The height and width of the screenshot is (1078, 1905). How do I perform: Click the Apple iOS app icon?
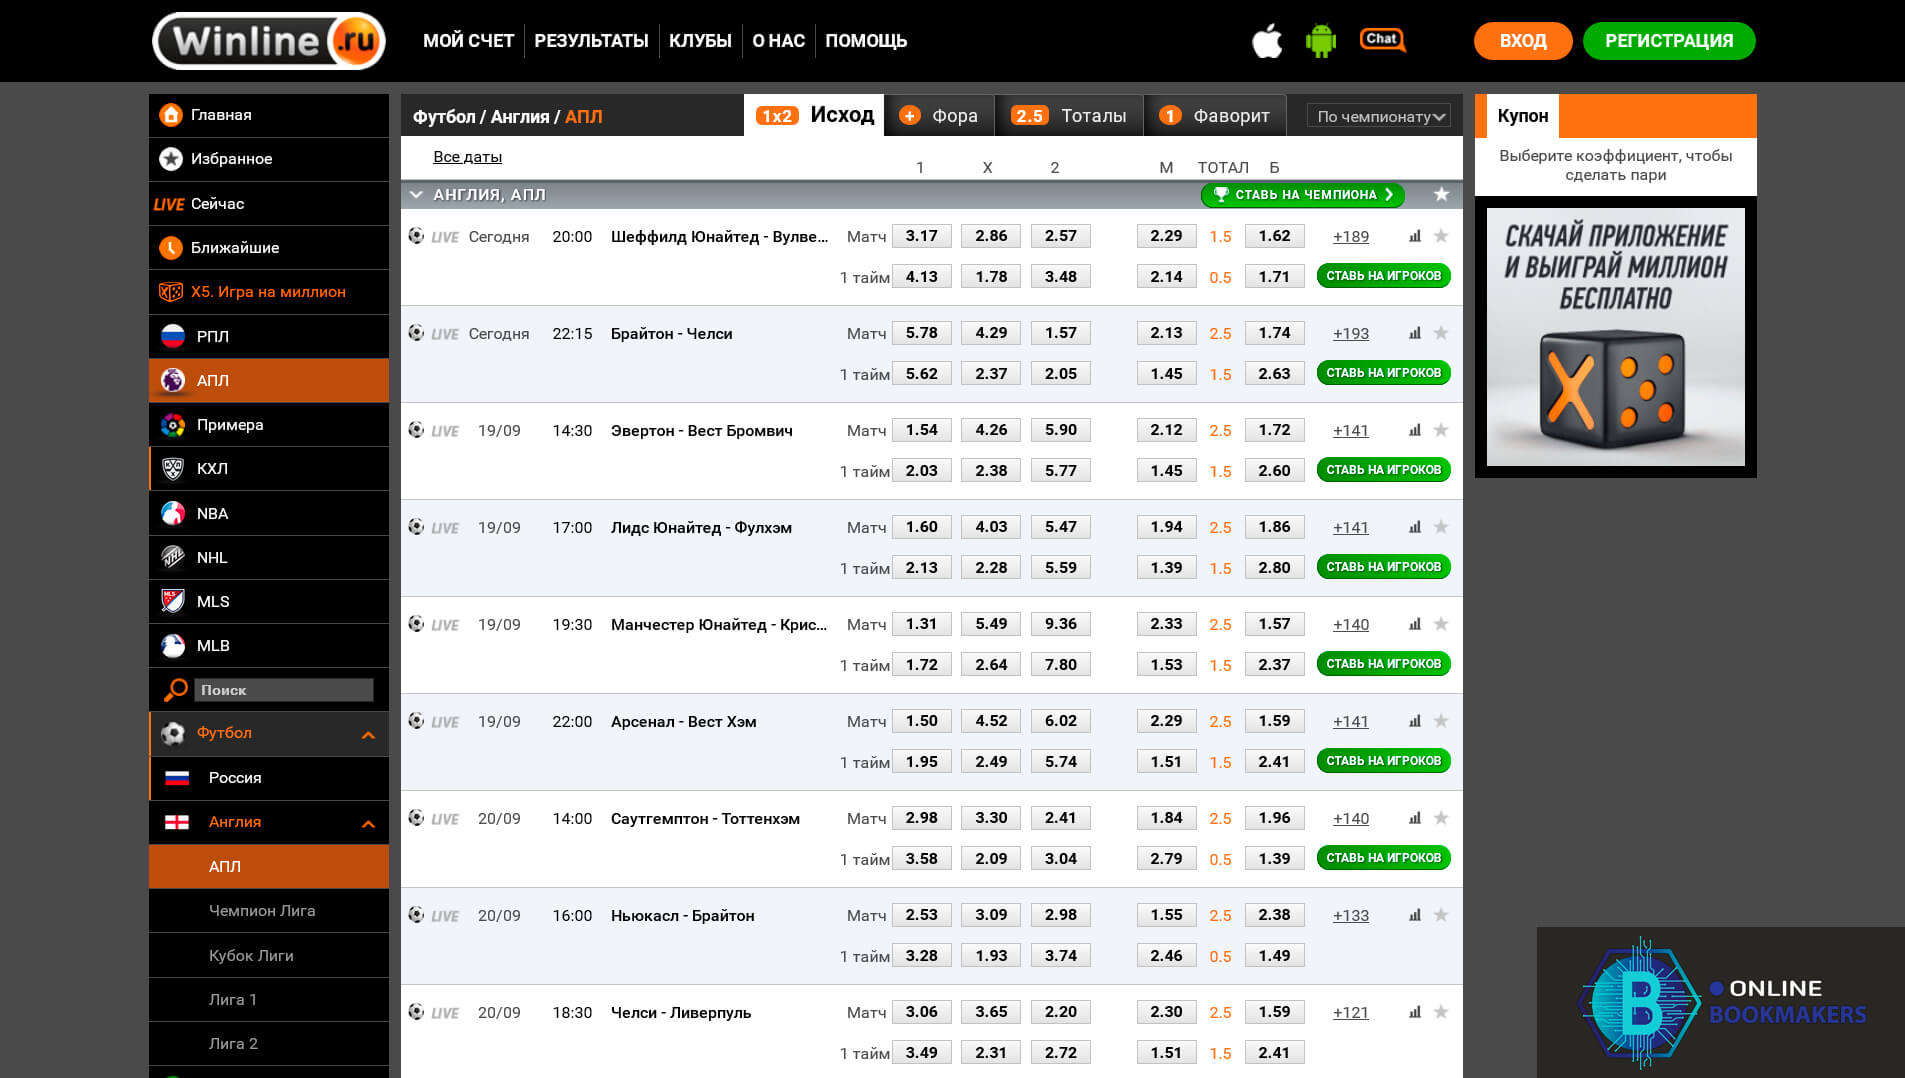pos(1266,41)
